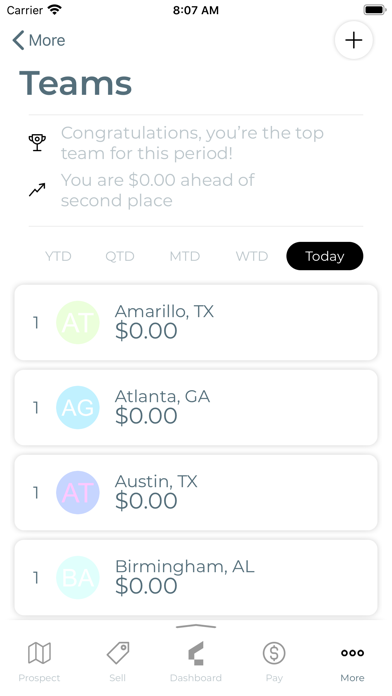Open the Prospect map tab
The width and height of the screenshot is (392, 696).
(x=39, y=661)
